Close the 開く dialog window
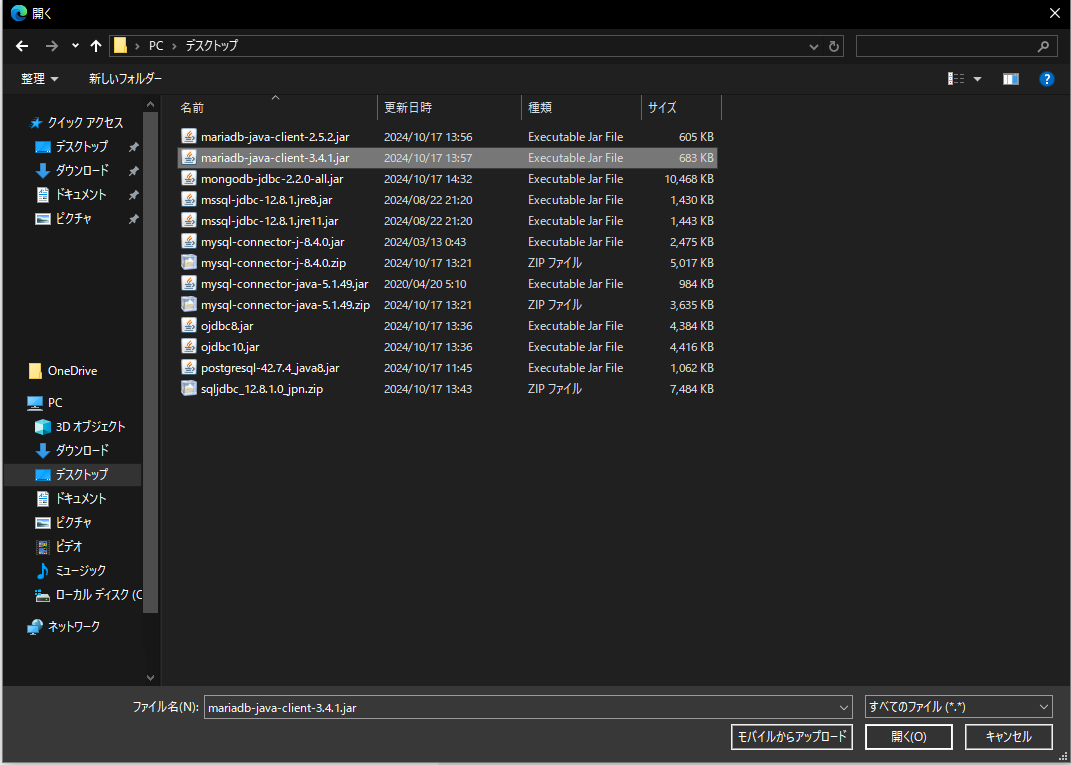1071x765 pixels. (x=1054, y=14)
